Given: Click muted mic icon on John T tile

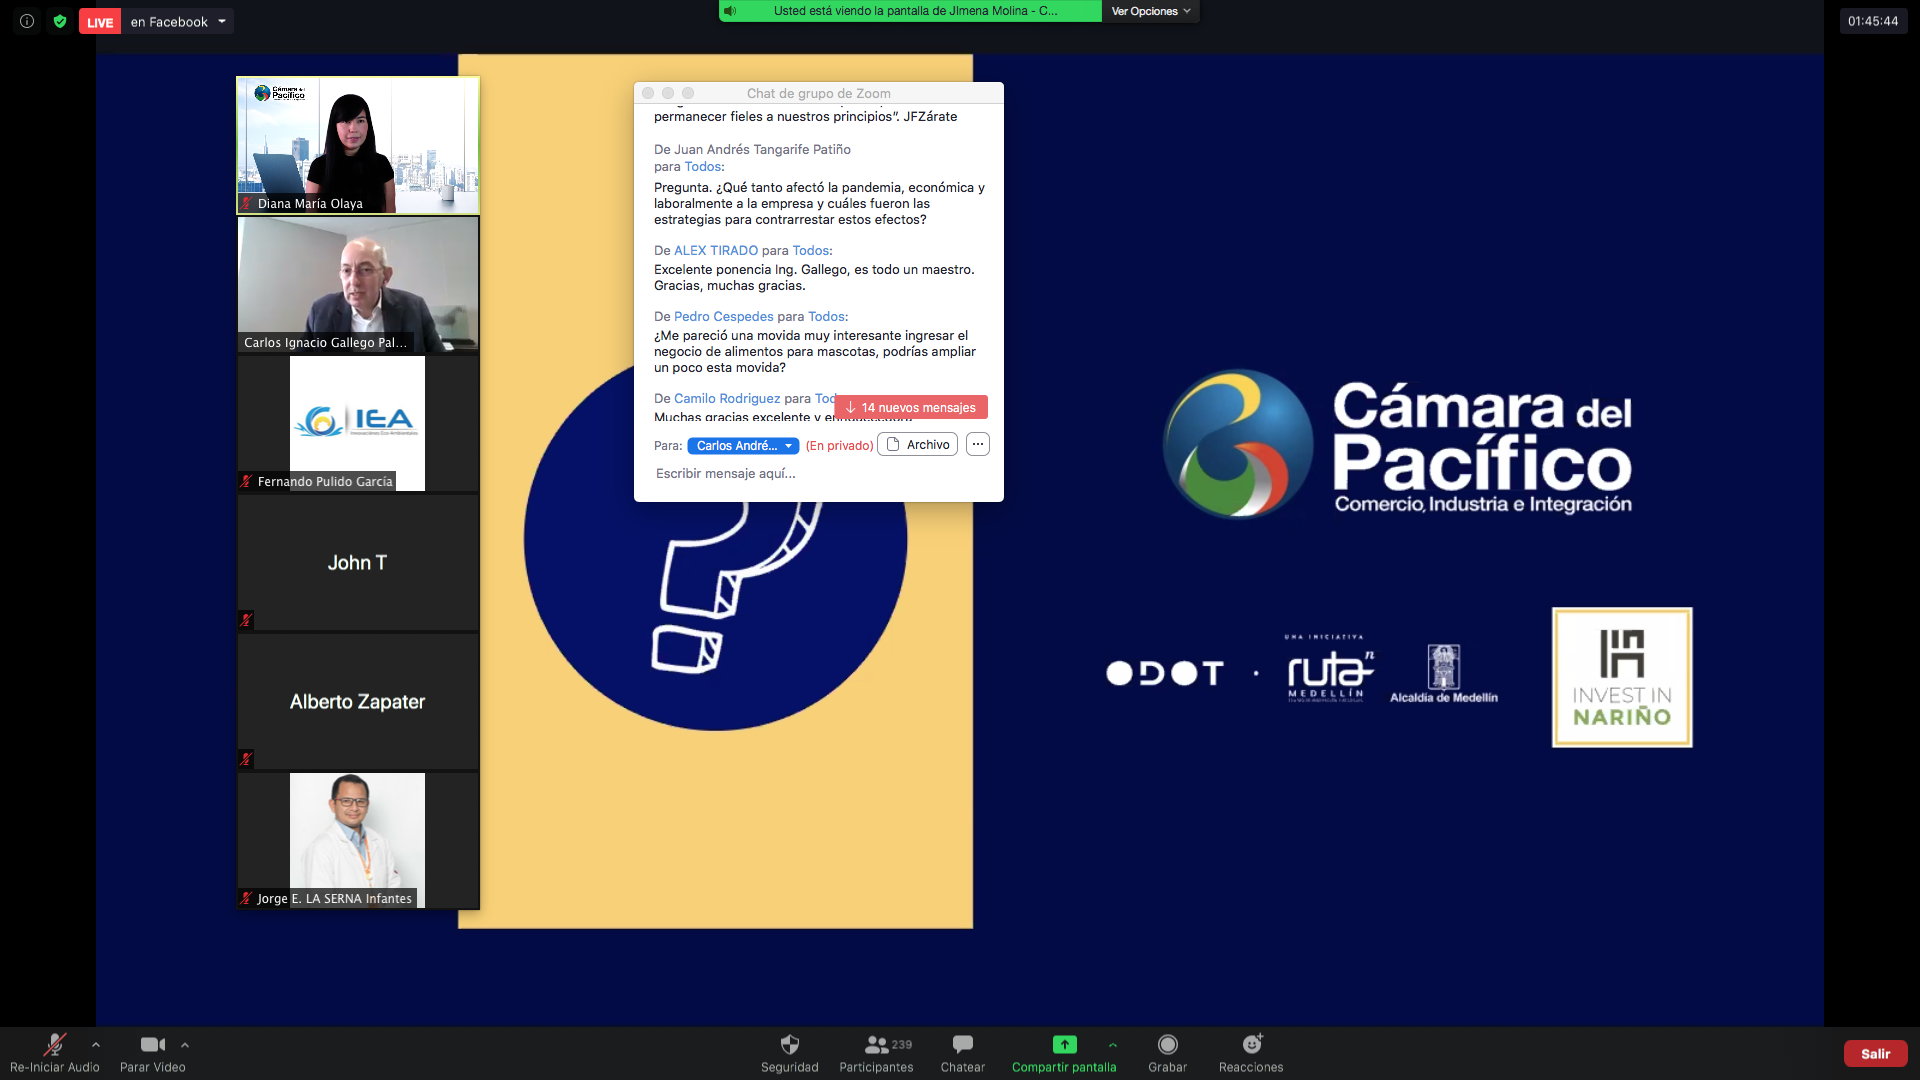Looking at the screenshot, I should [246, 620].
